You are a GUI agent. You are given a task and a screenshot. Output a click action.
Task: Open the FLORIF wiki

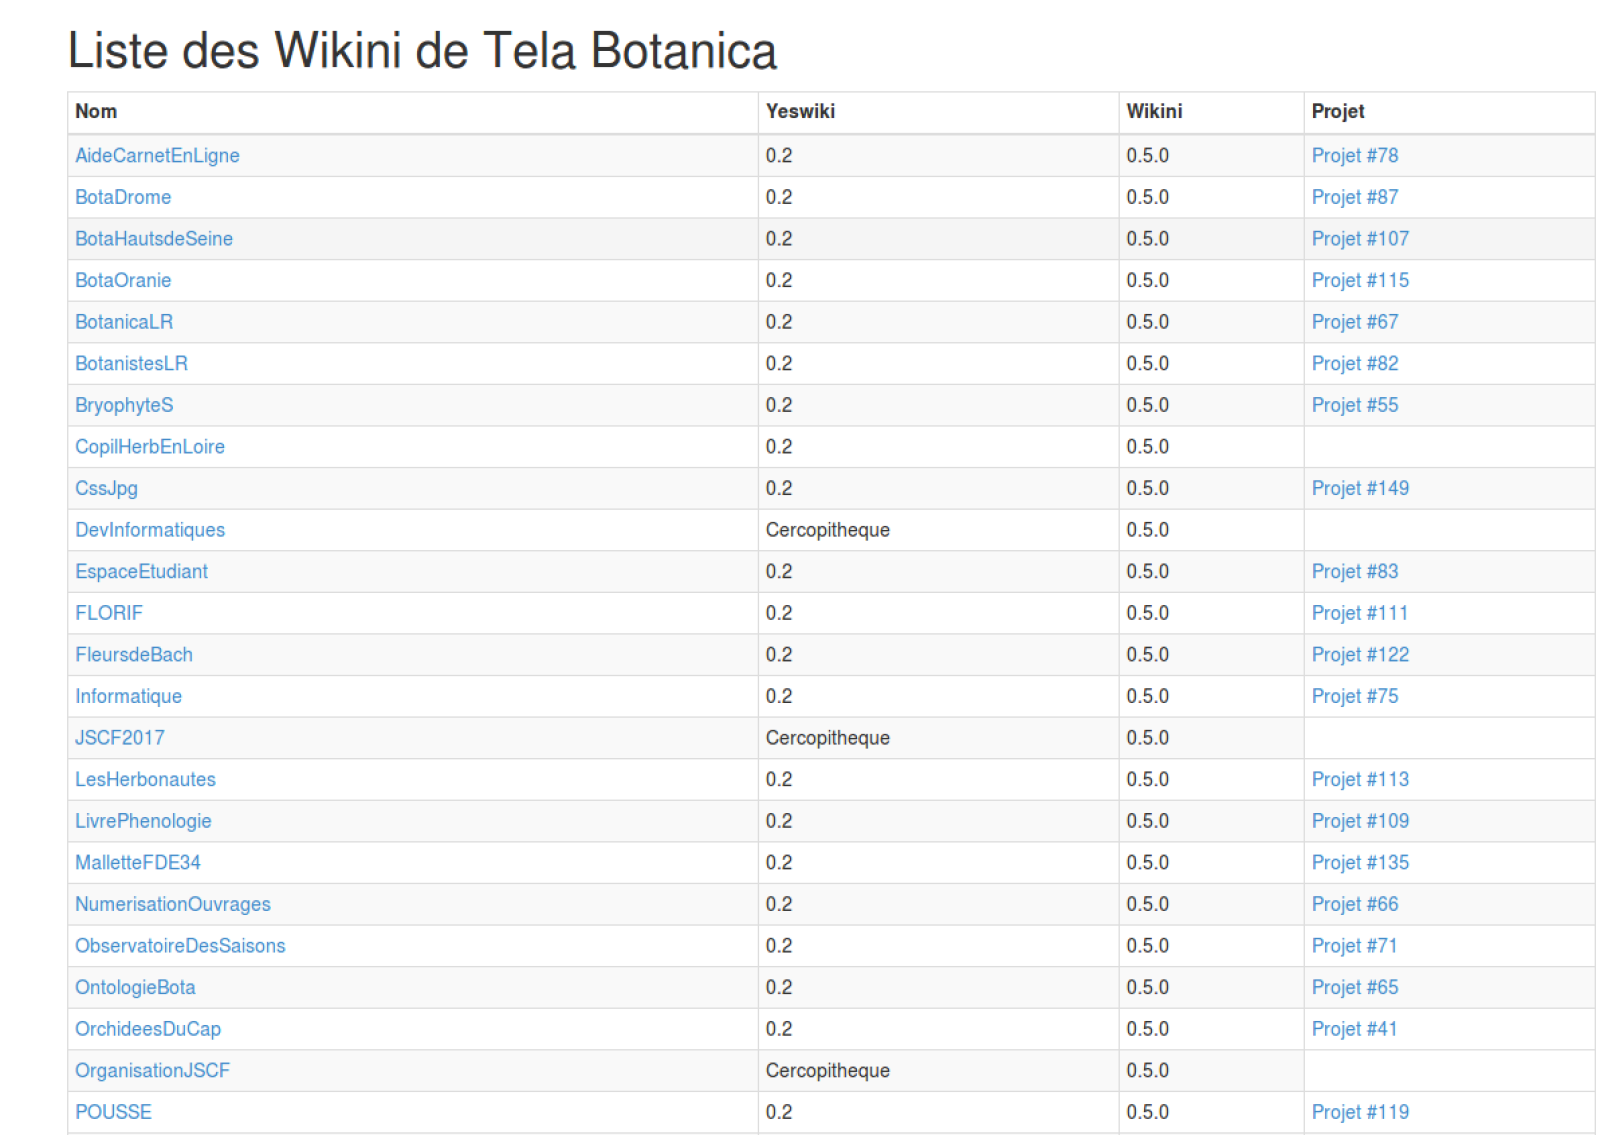tap(109, 613)
